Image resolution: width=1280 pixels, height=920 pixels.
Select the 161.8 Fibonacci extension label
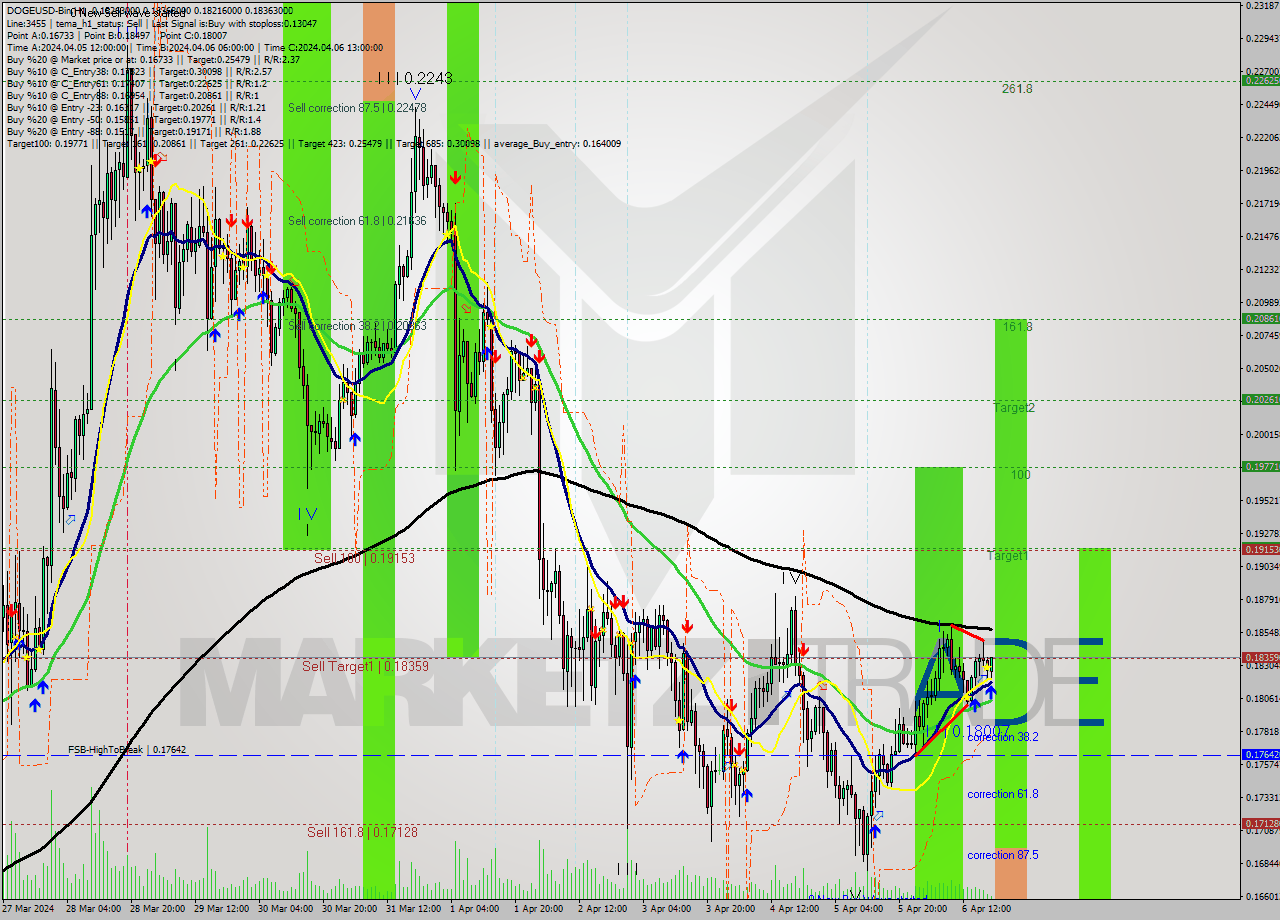[x=1017, y=327]
